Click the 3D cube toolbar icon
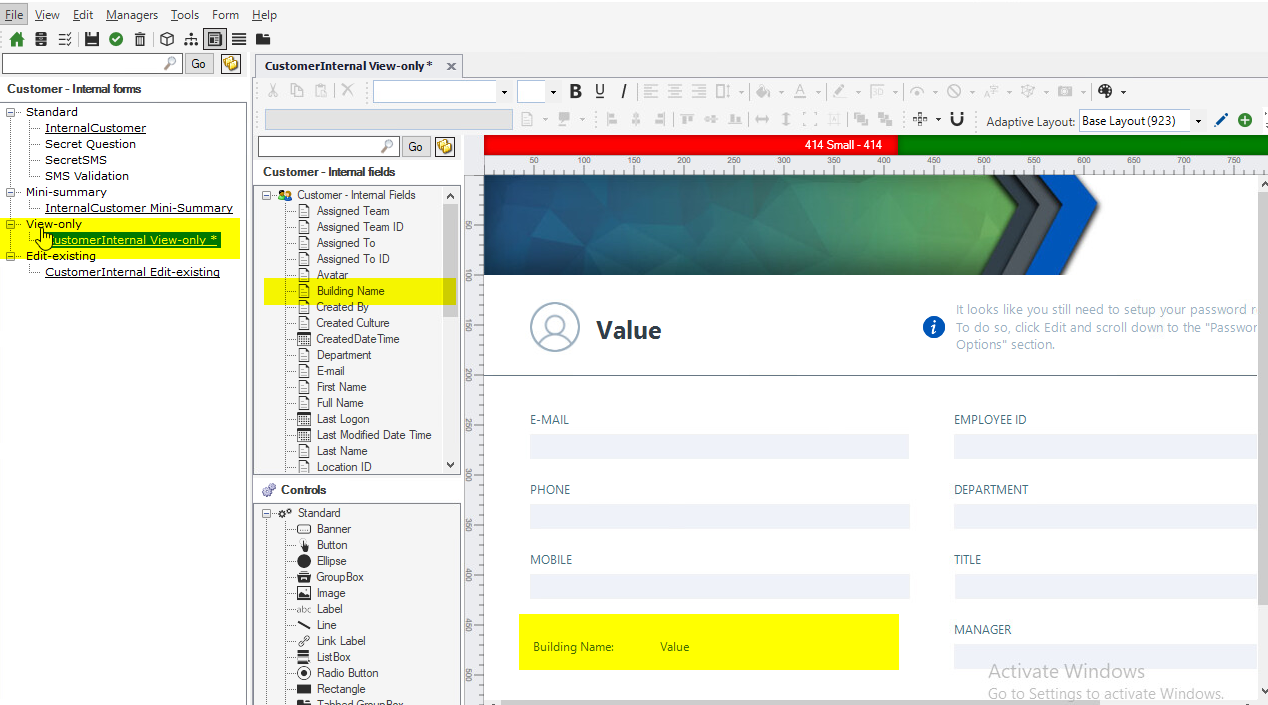The width and height of the screenshot is (1268, 705). 167,39
